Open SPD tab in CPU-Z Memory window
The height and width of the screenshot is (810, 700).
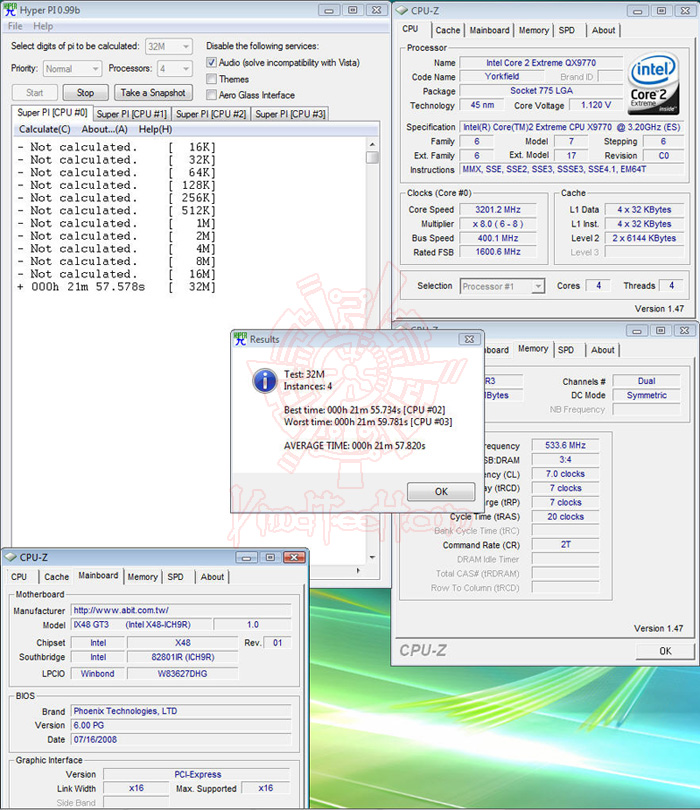[566, 350]
